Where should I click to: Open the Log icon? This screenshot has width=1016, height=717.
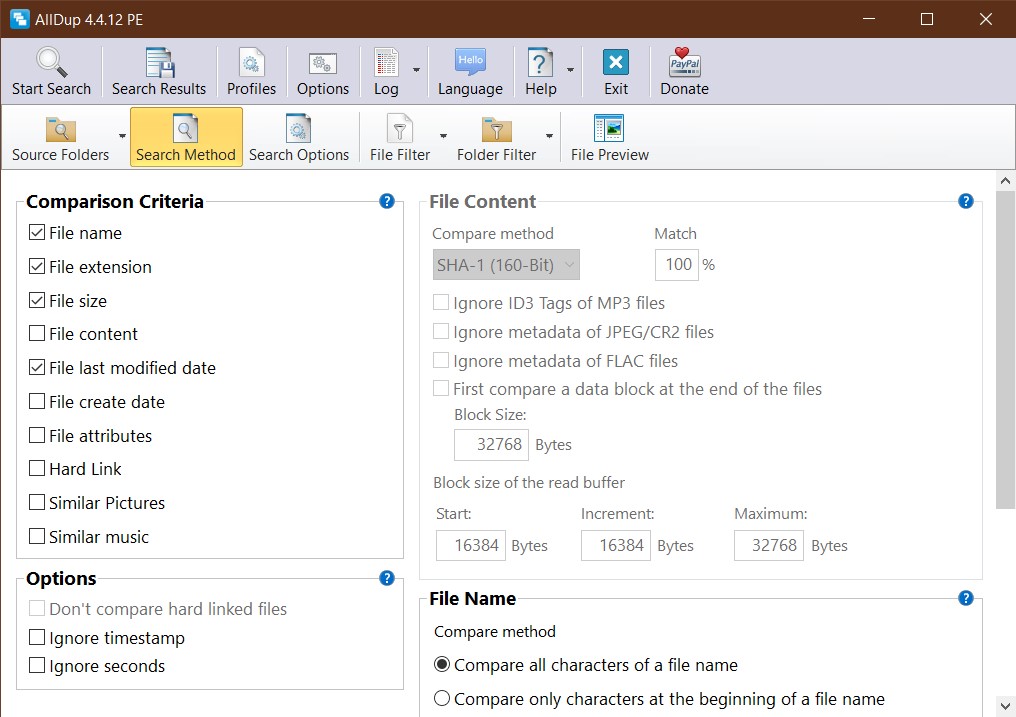pos(386,62)
